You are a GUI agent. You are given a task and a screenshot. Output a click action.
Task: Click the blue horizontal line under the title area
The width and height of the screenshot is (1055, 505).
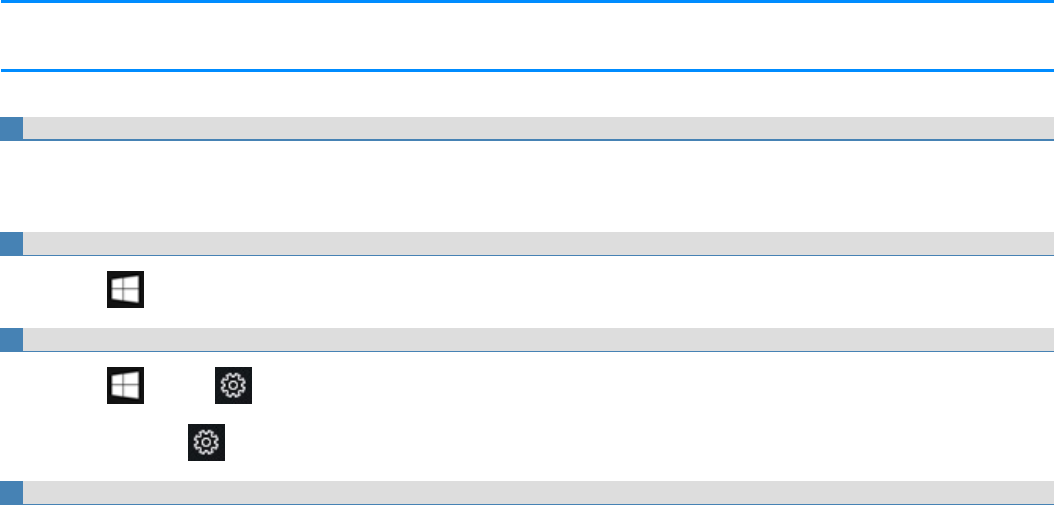point(527,70)
